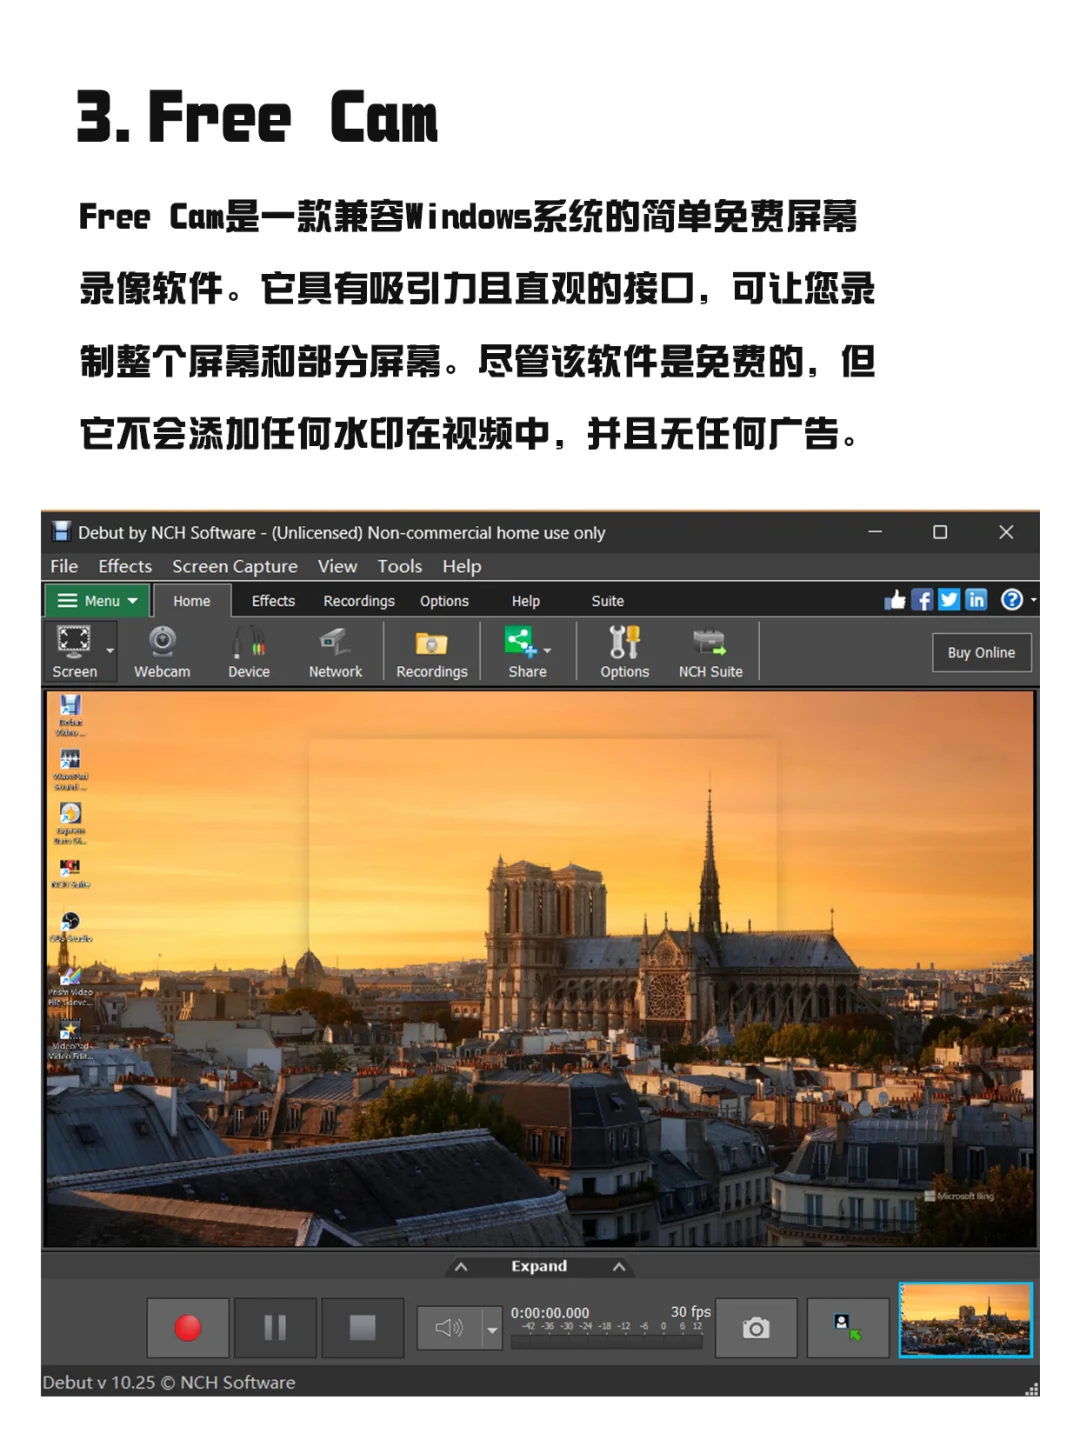The image size is (1080, 1440).
Task: Click the Twitter share icon
Action: pos(949,599)
